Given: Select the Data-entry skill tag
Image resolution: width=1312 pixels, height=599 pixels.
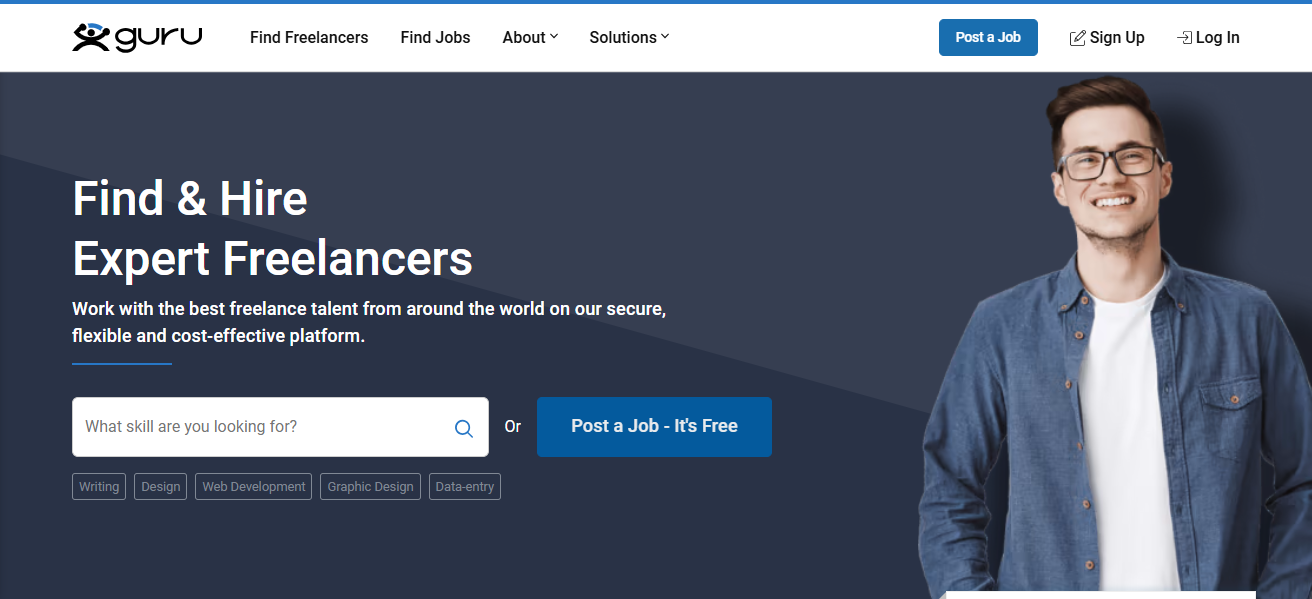Looking at the screenshot, I should (x=465, y=487).
